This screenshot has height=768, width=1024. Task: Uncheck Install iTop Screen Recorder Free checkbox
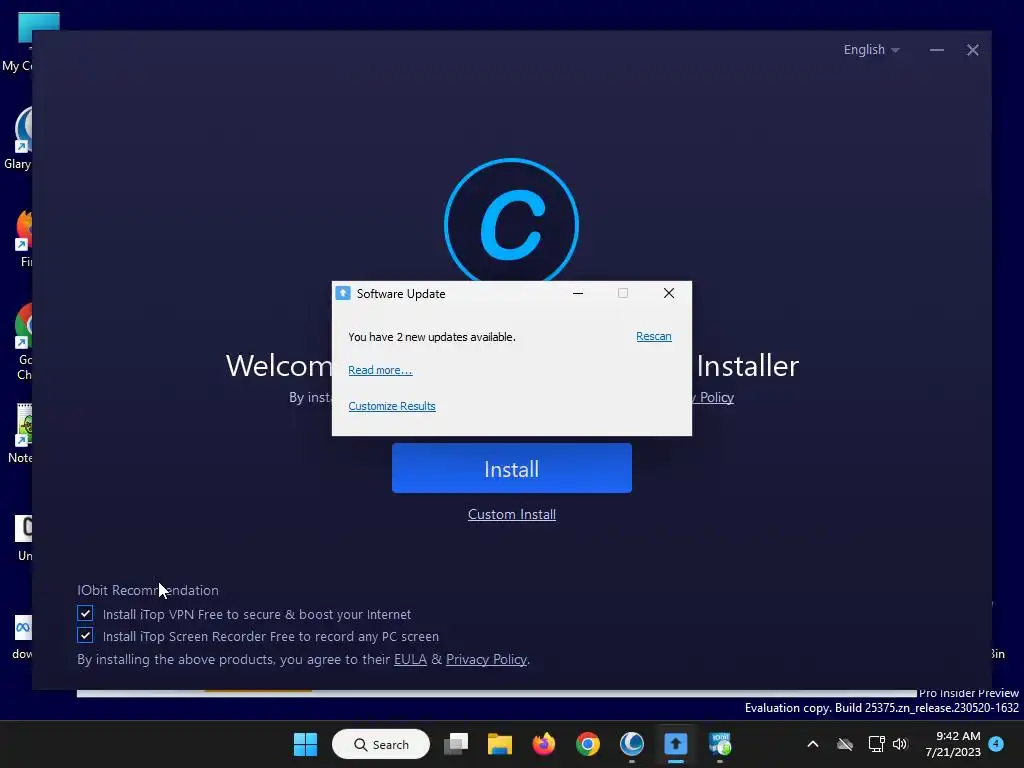coord(85,635)
